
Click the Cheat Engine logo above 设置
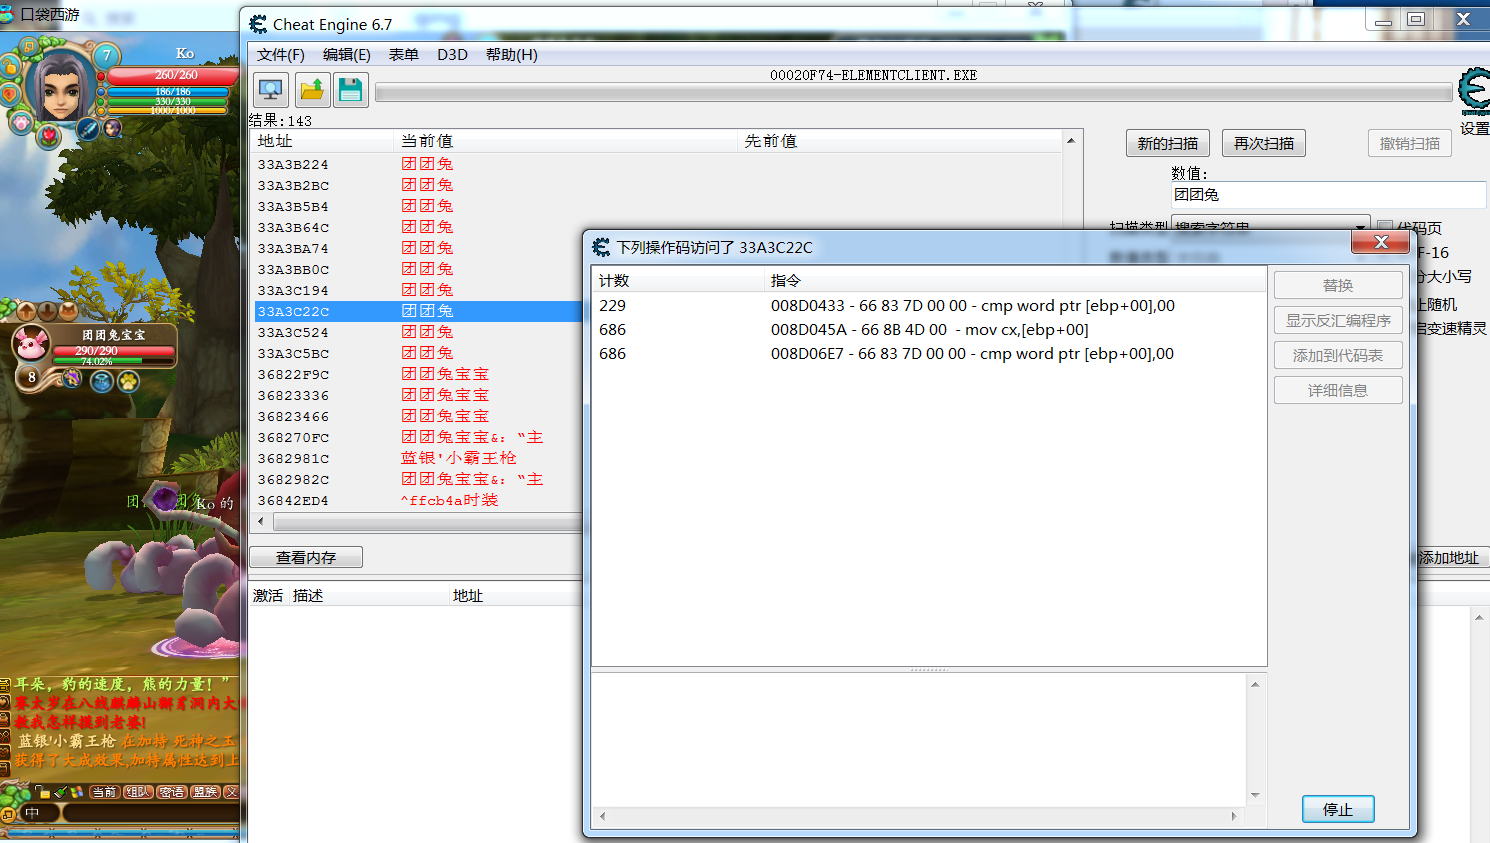pyautogui.click(x=1473, y=92)
